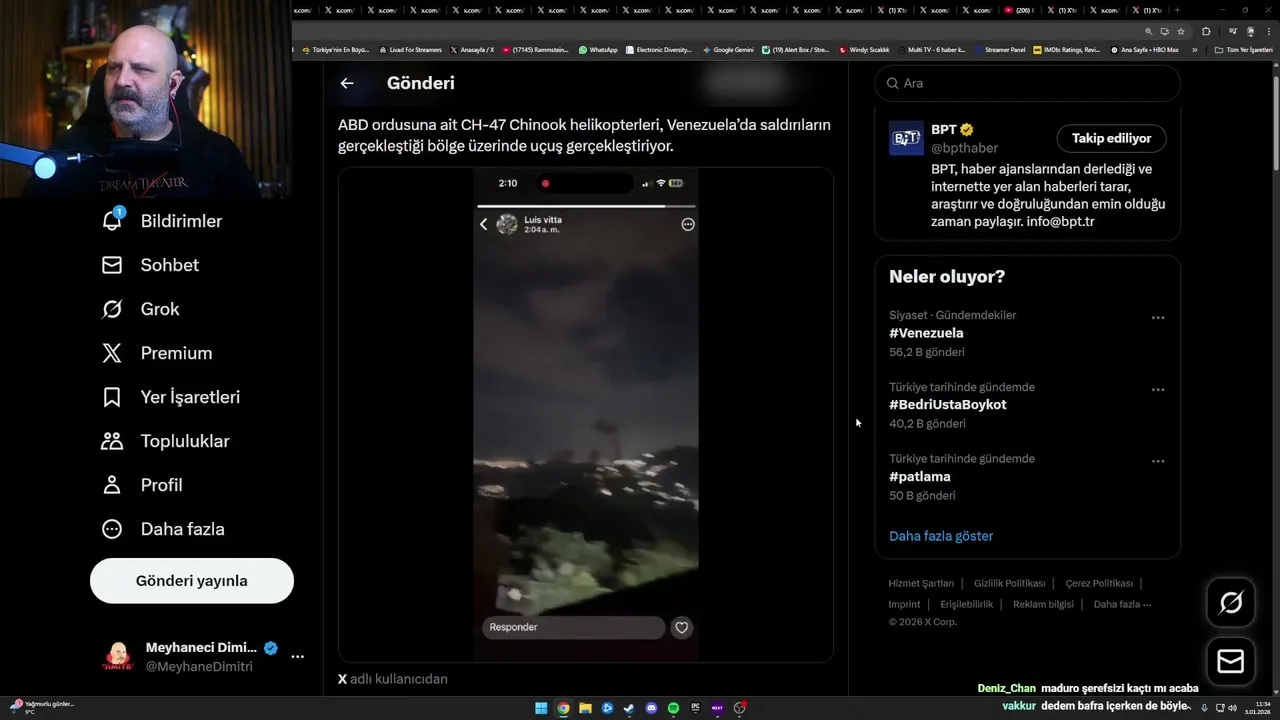The width and height of the screenshot is (1280, 720).
Task: Open Grok from the sidebar
Action: pyautogui.click(x=140, y=309)
